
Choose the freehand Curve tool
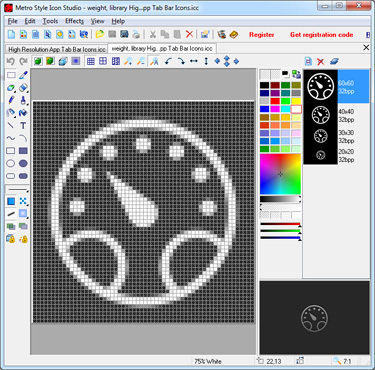pos(11,138)
